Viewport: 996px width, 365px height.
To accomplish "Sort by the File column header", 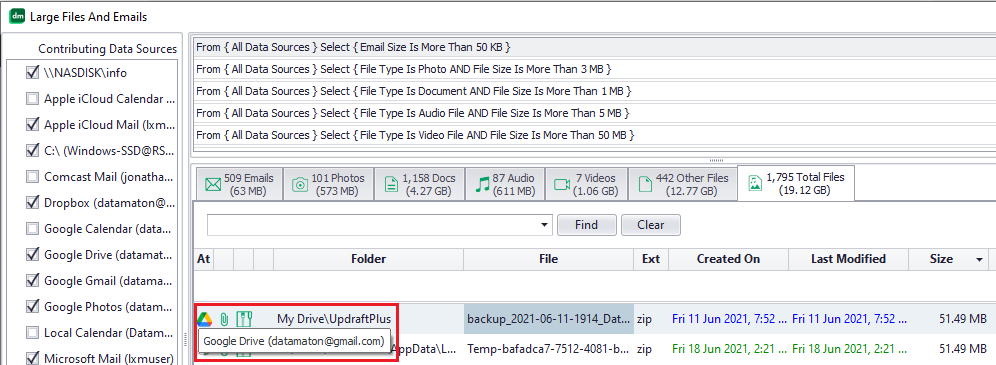I will 548,259.
